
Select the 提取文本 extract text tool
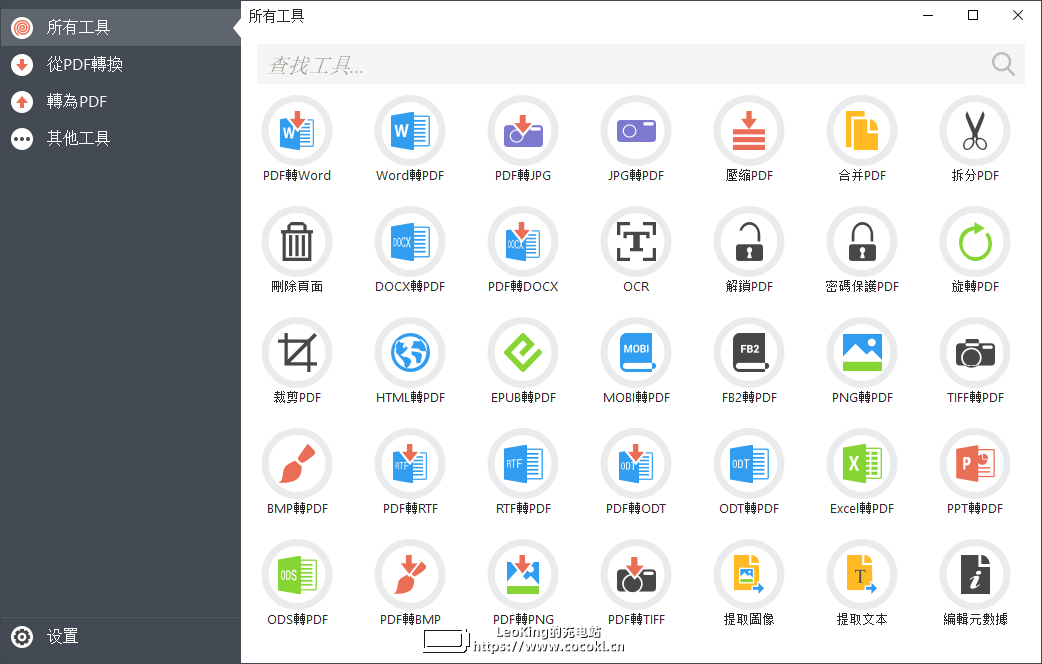click(x=861, y=575)
